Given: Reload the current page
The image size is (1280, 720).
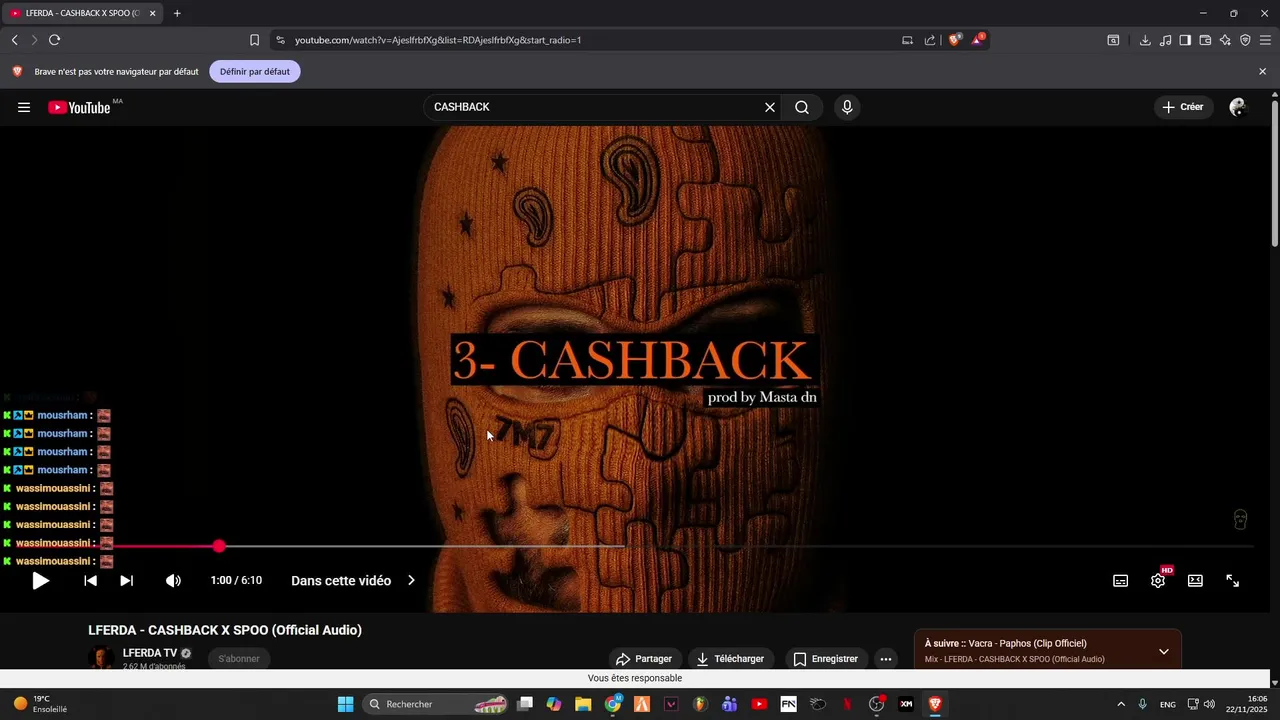Looking at the screenshot, I should [54, 40].
